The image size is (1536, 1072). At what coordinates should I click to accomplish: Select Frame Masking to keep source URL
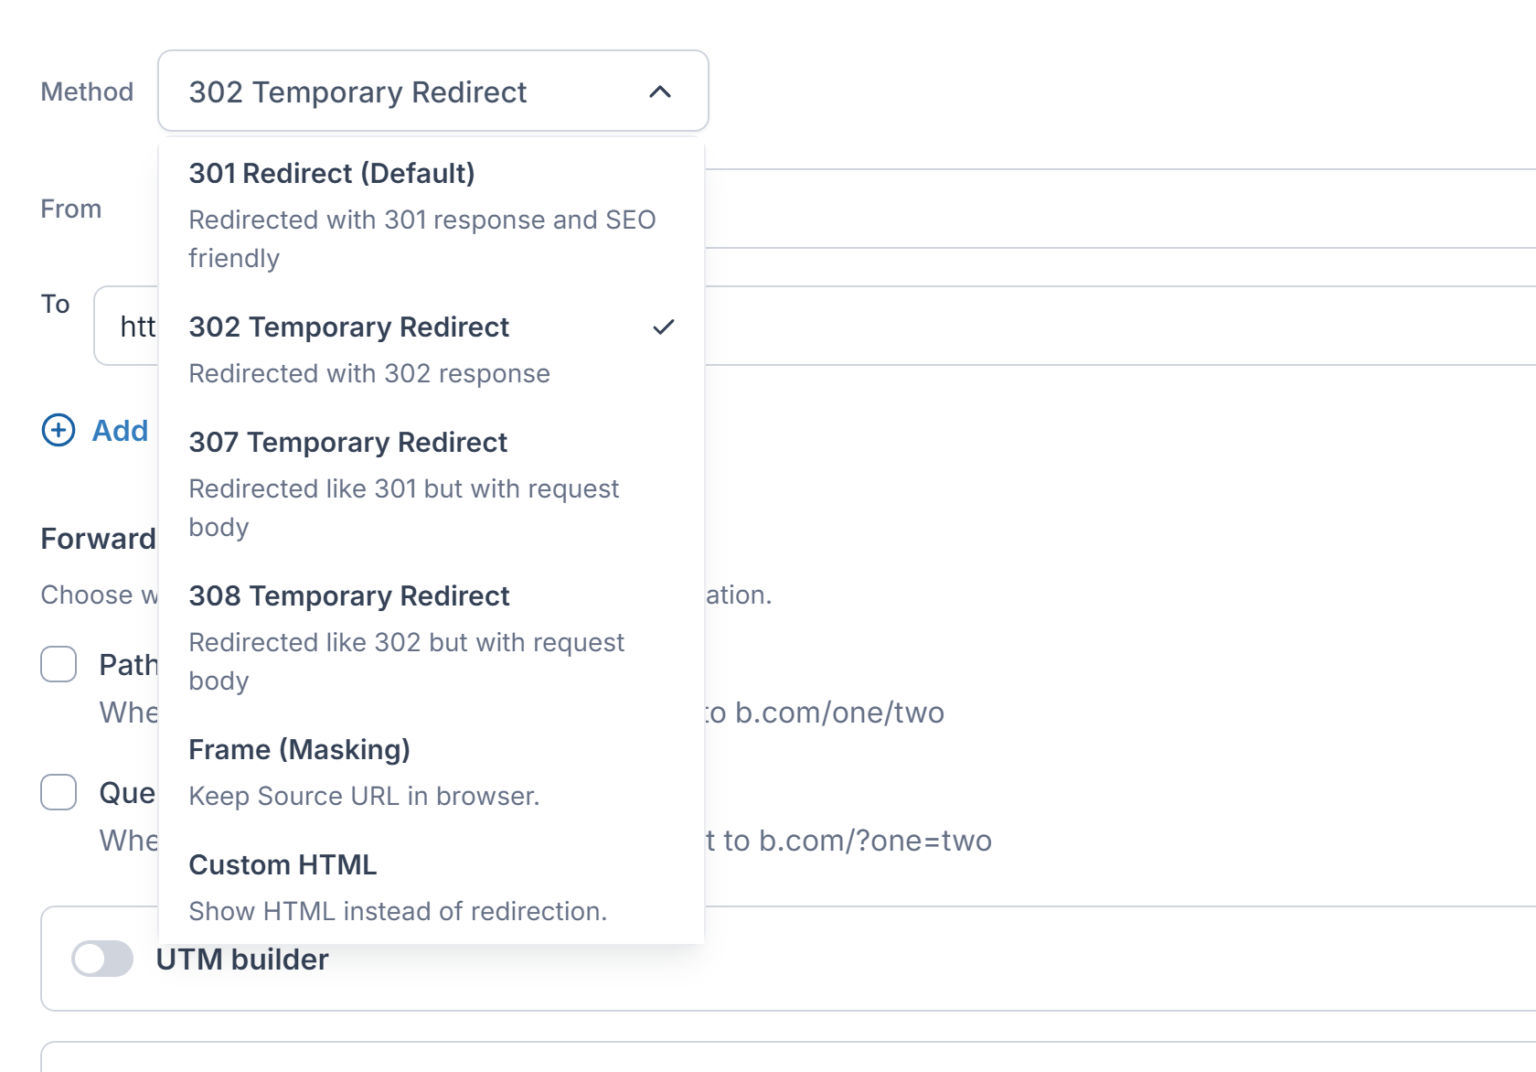tap(300, 749)
